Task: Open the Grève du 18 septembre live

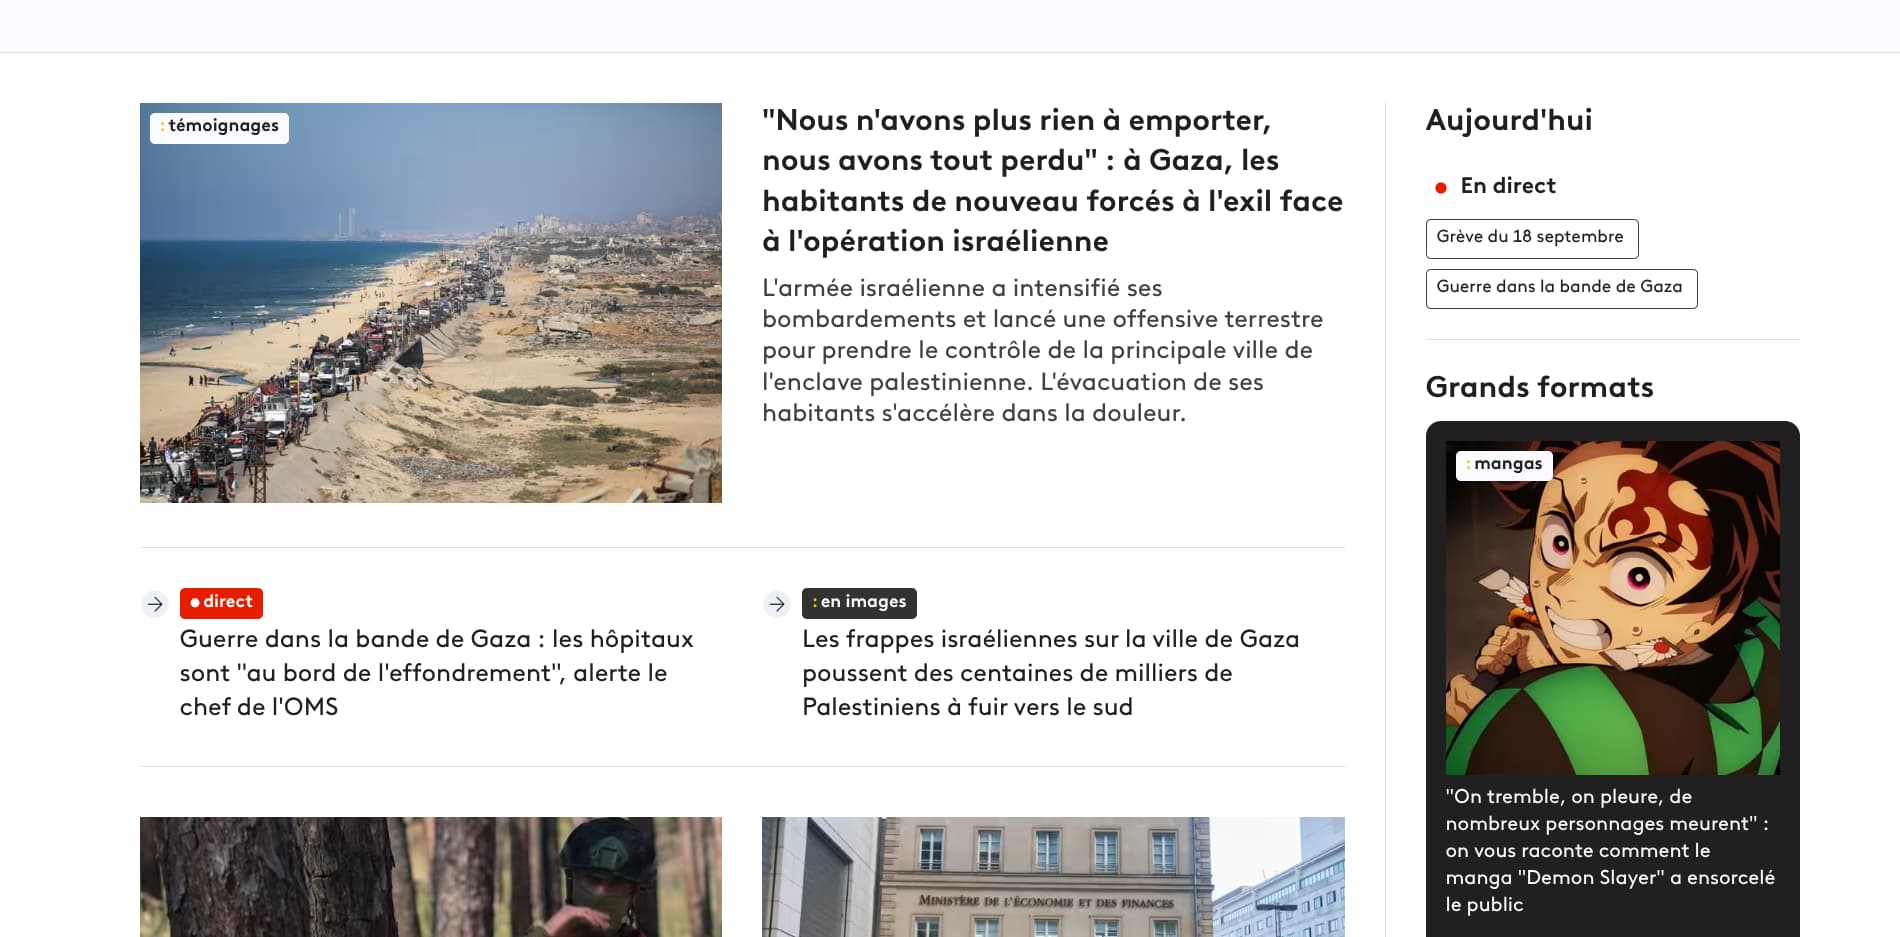Action: pos(1532,238)
